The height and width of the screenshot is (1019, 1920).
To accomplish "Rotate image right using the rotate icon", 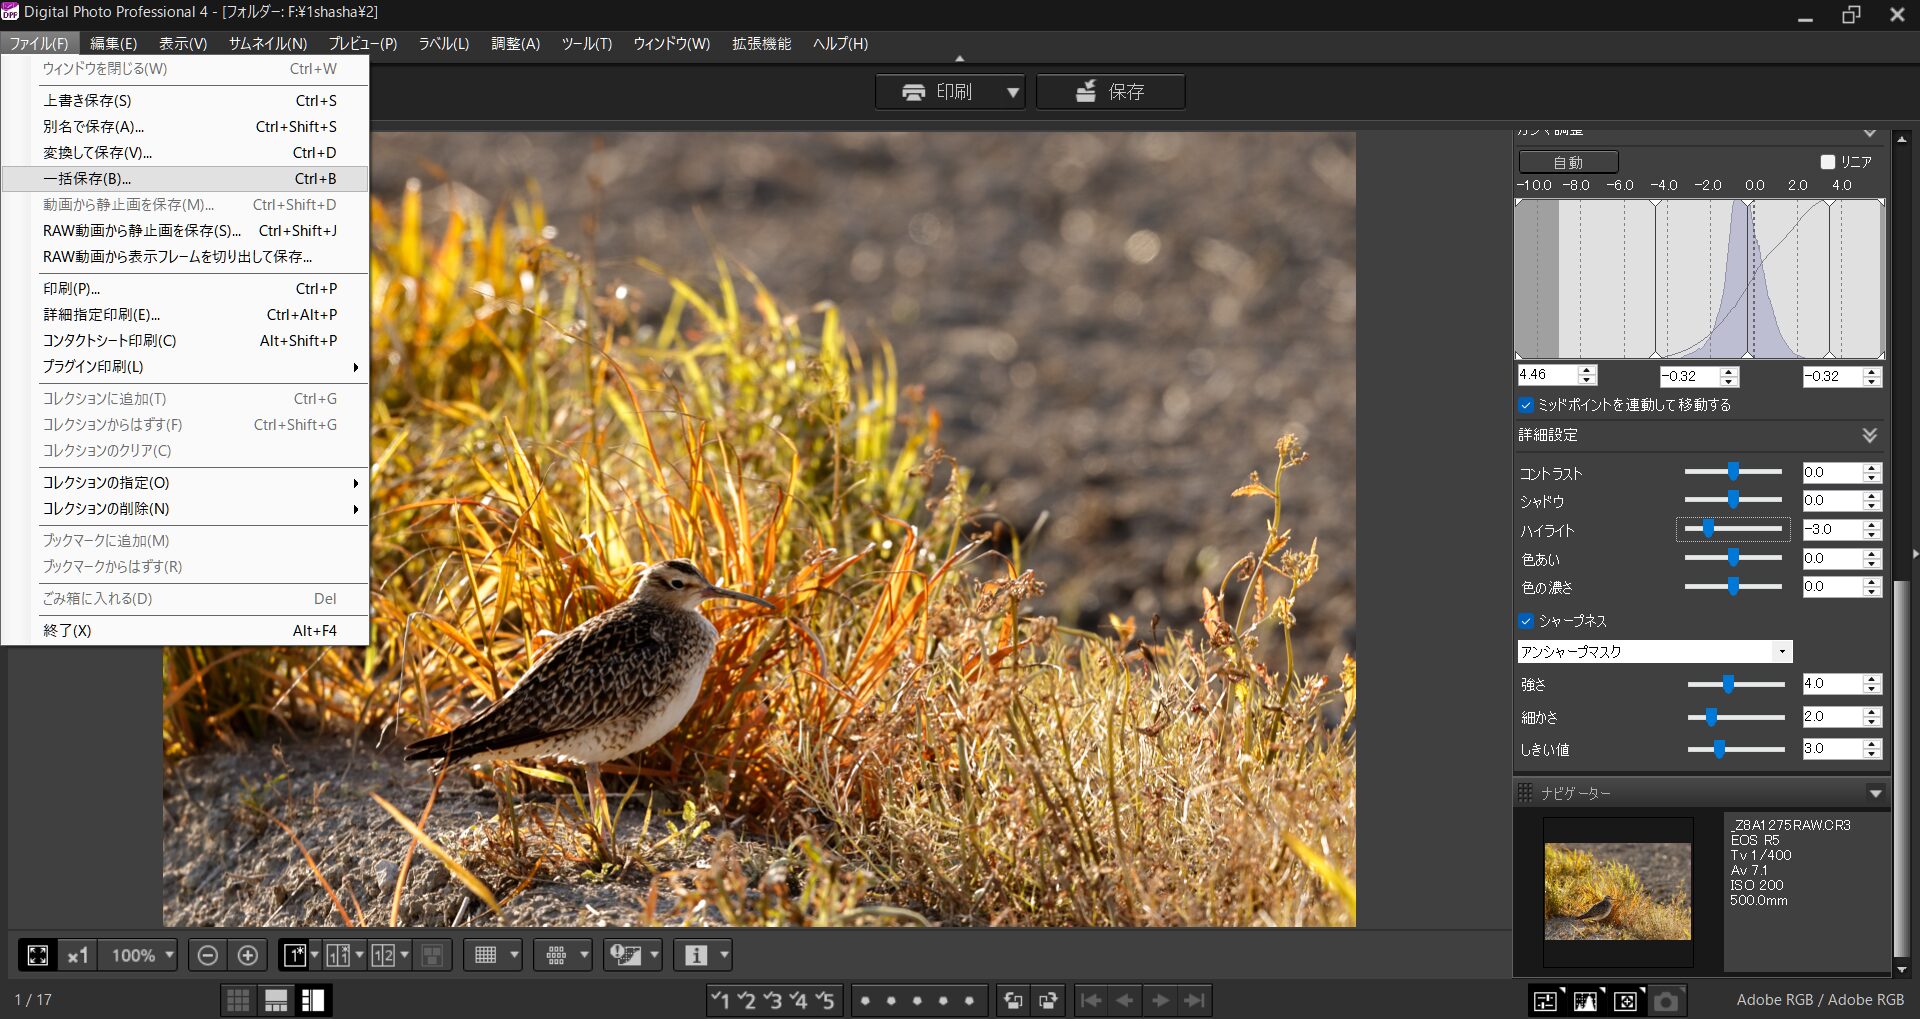I will coord(1048,1000).
